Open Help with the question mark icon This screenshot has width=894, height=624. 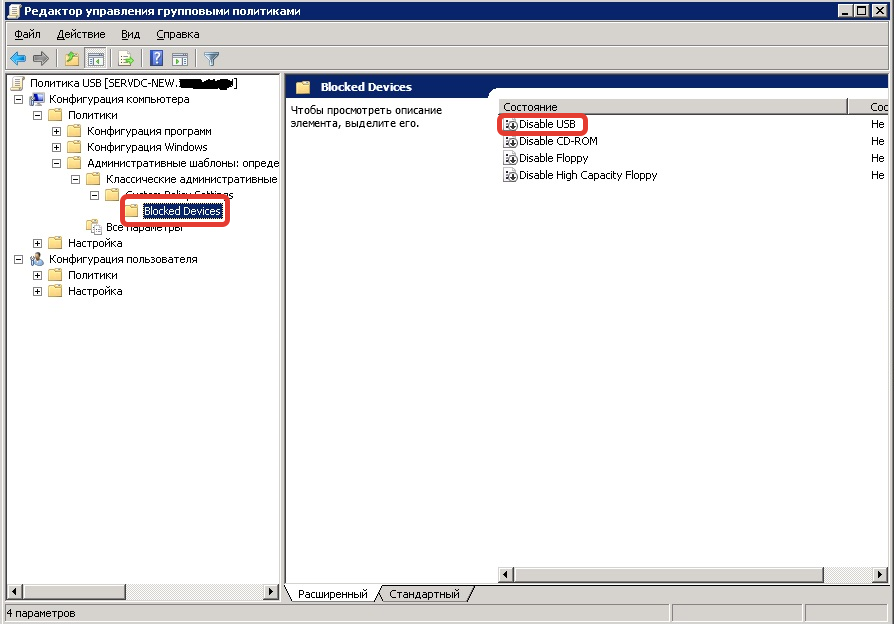156,58
